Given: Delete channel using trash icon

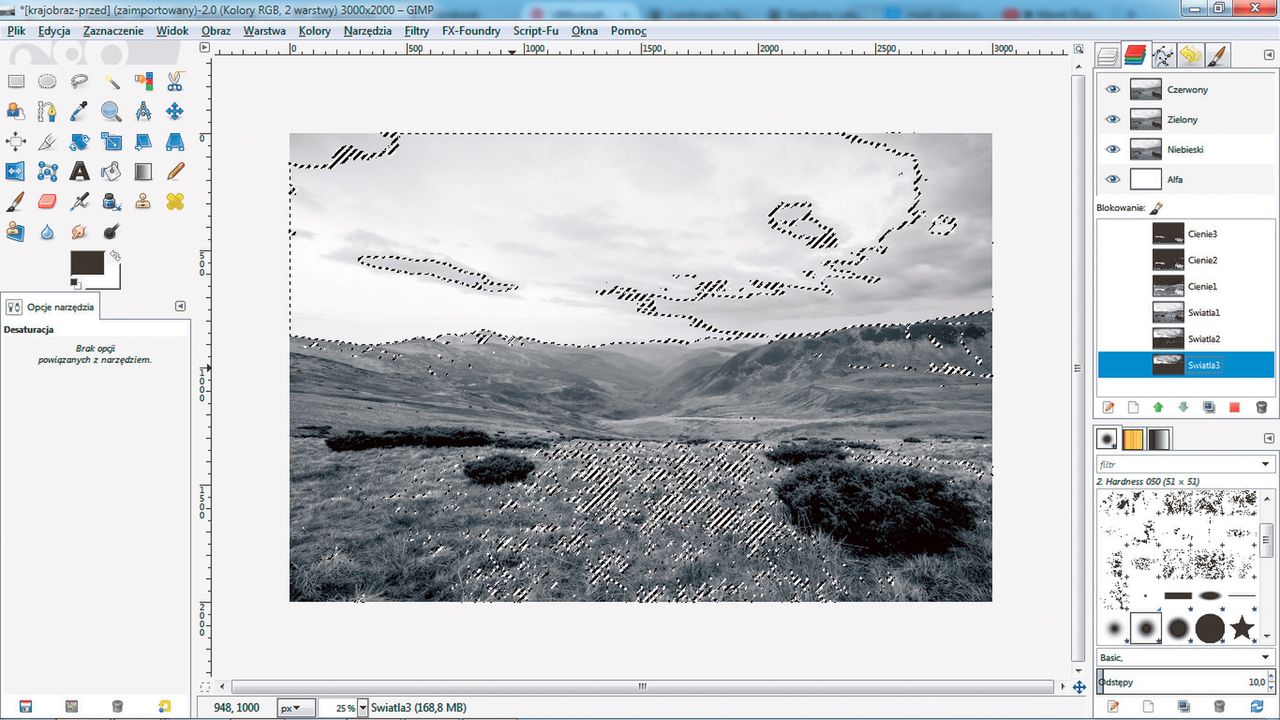Looking at the screenshot, I should [1261, 407].
